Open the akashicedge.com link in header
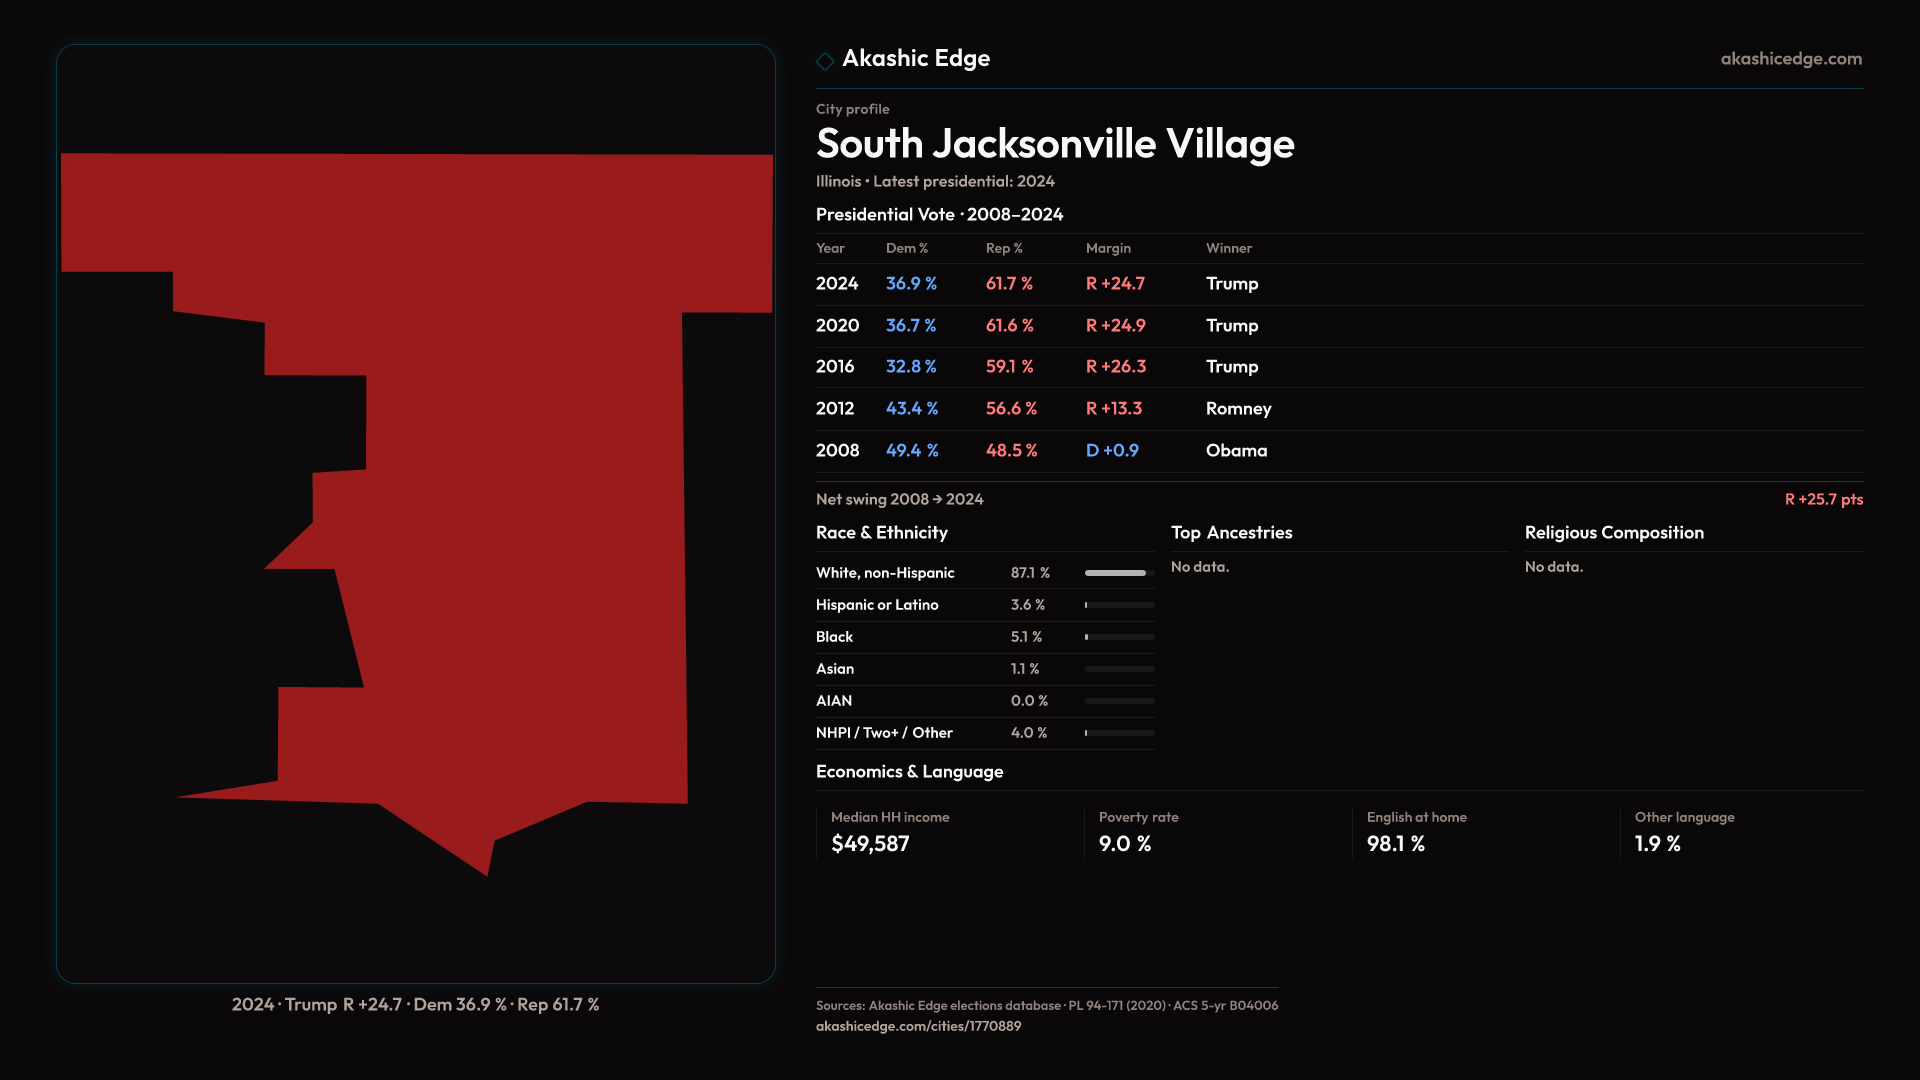Screen dimensions: 1920x1080 [1791, 59]
